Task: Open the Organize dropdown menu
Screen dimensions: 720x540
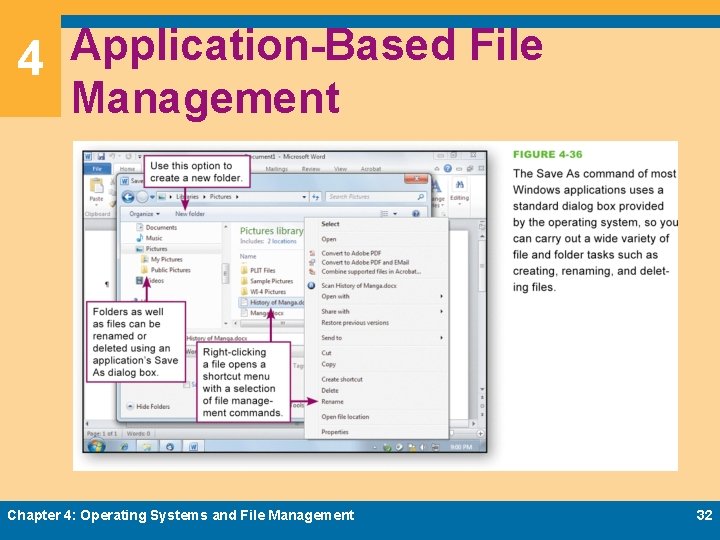Action: click(144, 214)
